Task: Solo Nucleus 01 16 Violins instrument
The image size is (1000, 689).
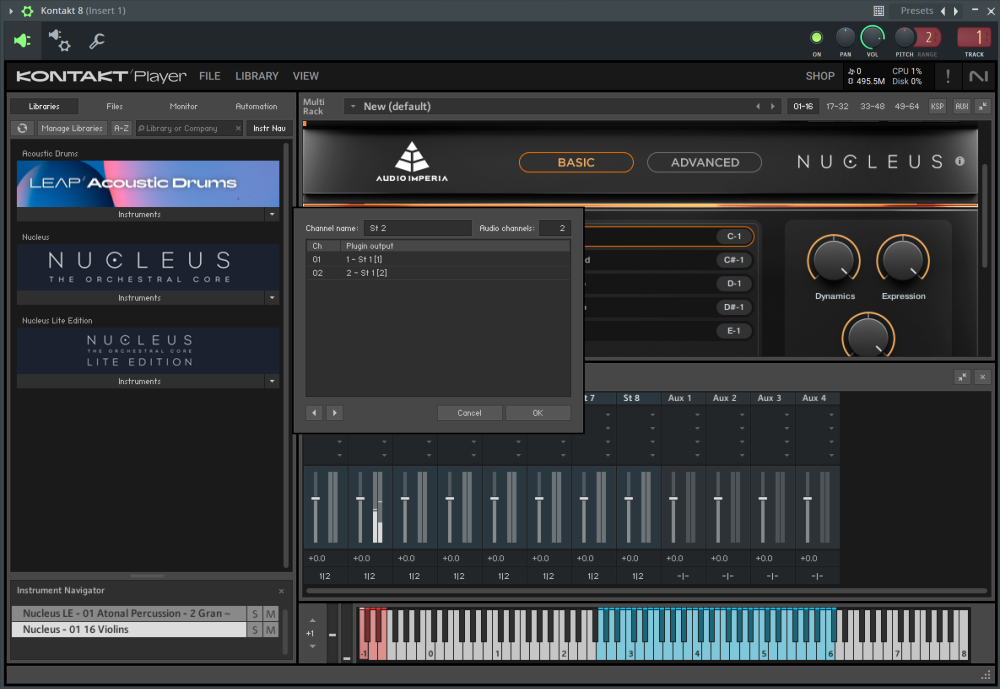Action: (x=254, y=630)
